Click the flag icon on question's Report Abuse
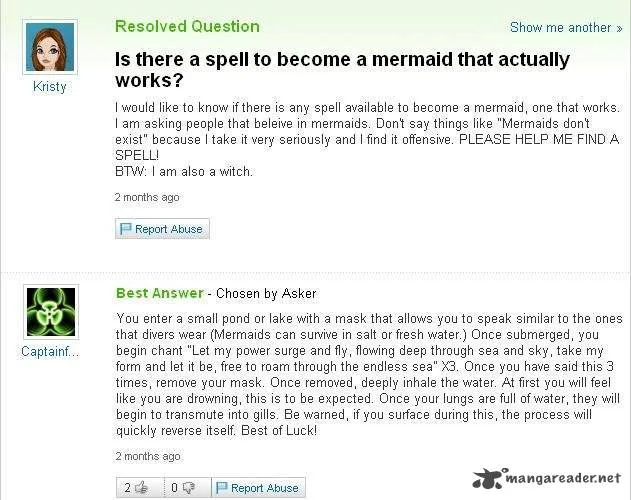The height and width of the screenshot is (500, 631). point(126,229)
